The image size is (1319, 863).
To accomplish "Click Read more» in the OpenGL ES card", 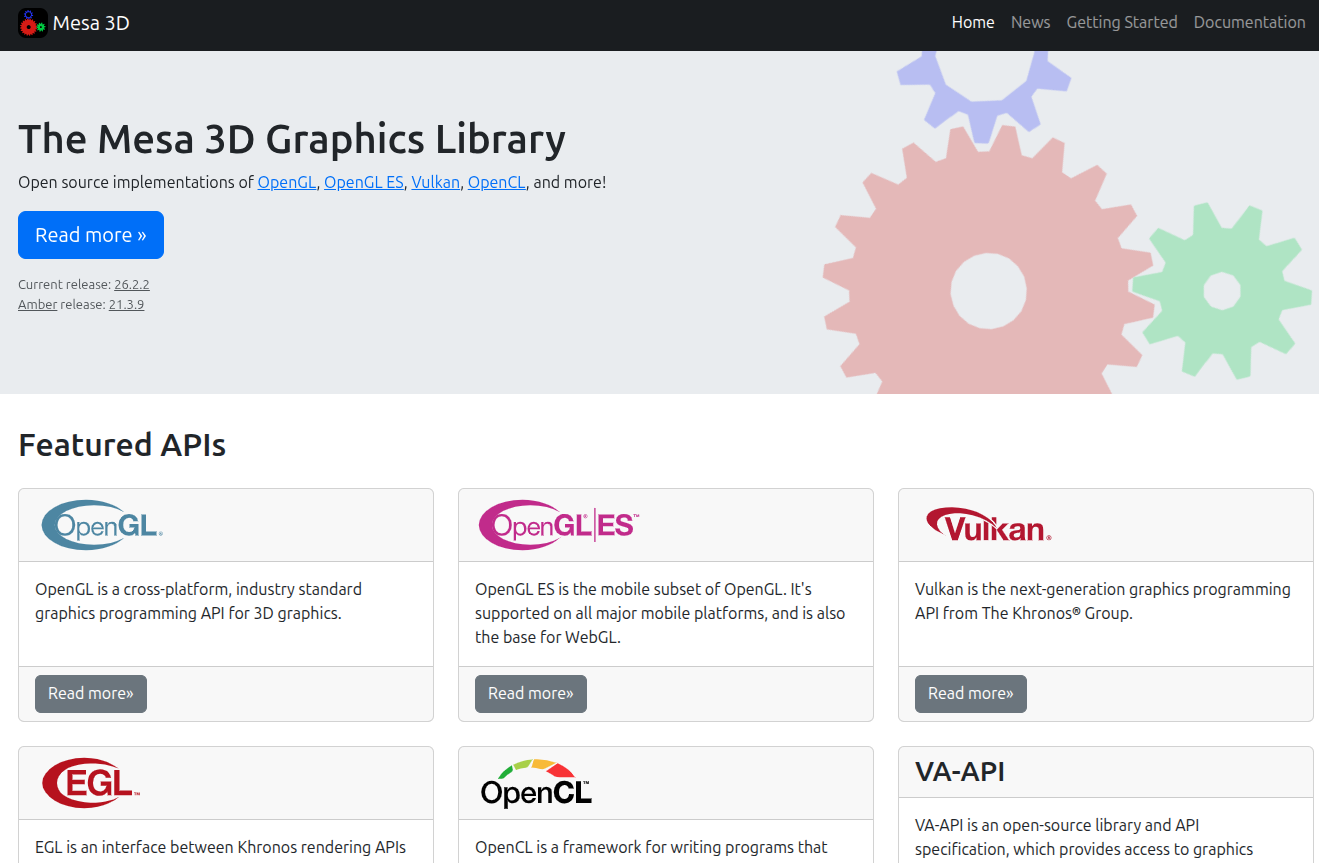I will [531, 694].
